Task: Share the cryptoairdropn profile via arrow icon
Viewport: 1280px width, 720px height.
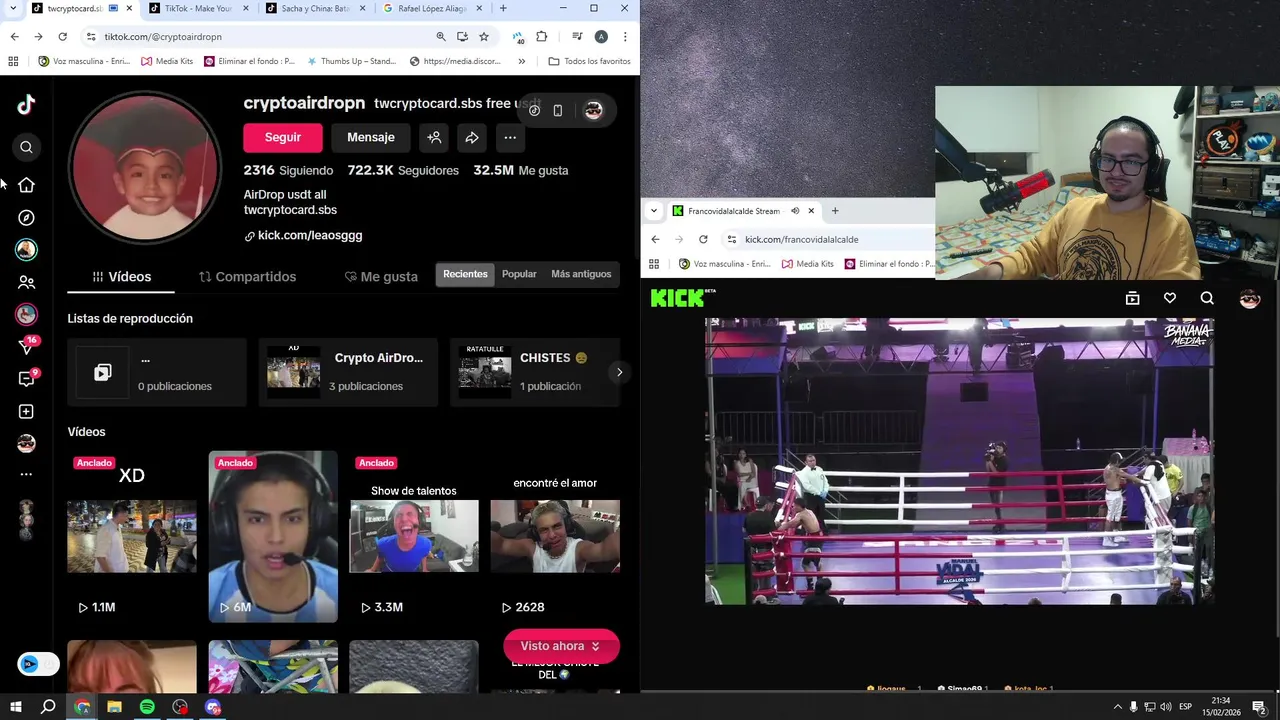Action: pyautogui.click(x=472, y=137)
